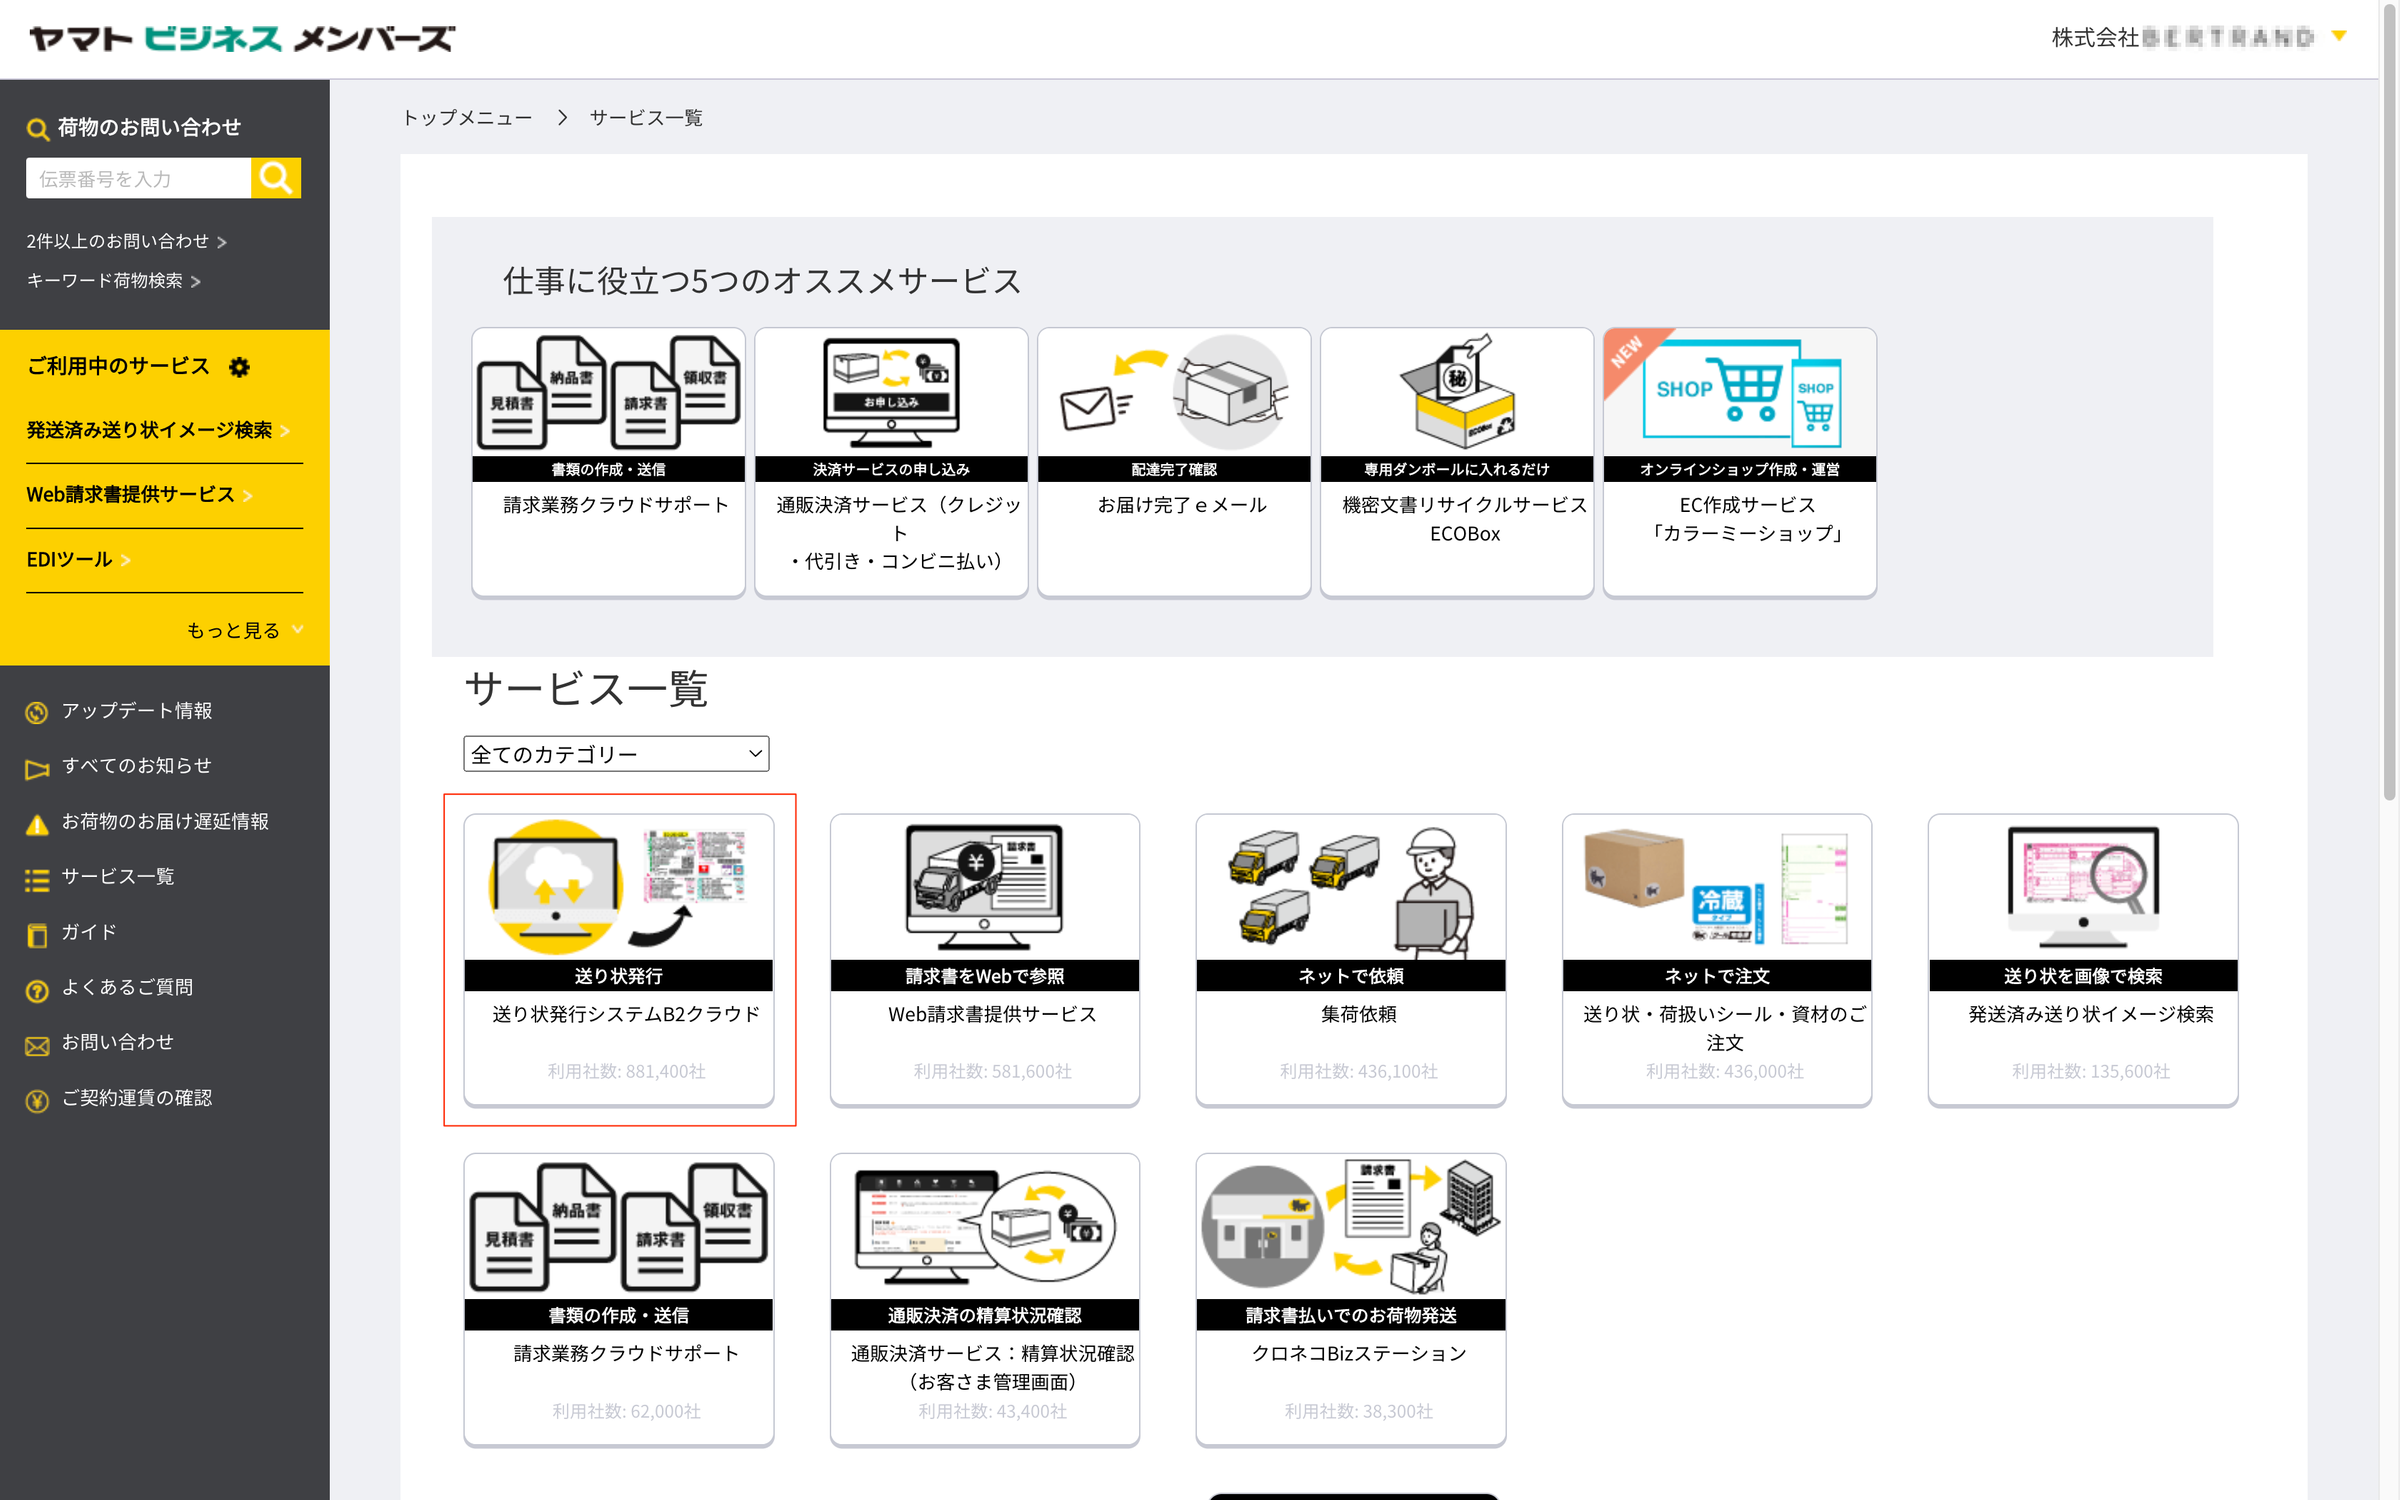The height and width of the screenshot is (1500, 2400).
Task: Click the ガイド book icon
Action: point(36,933)
